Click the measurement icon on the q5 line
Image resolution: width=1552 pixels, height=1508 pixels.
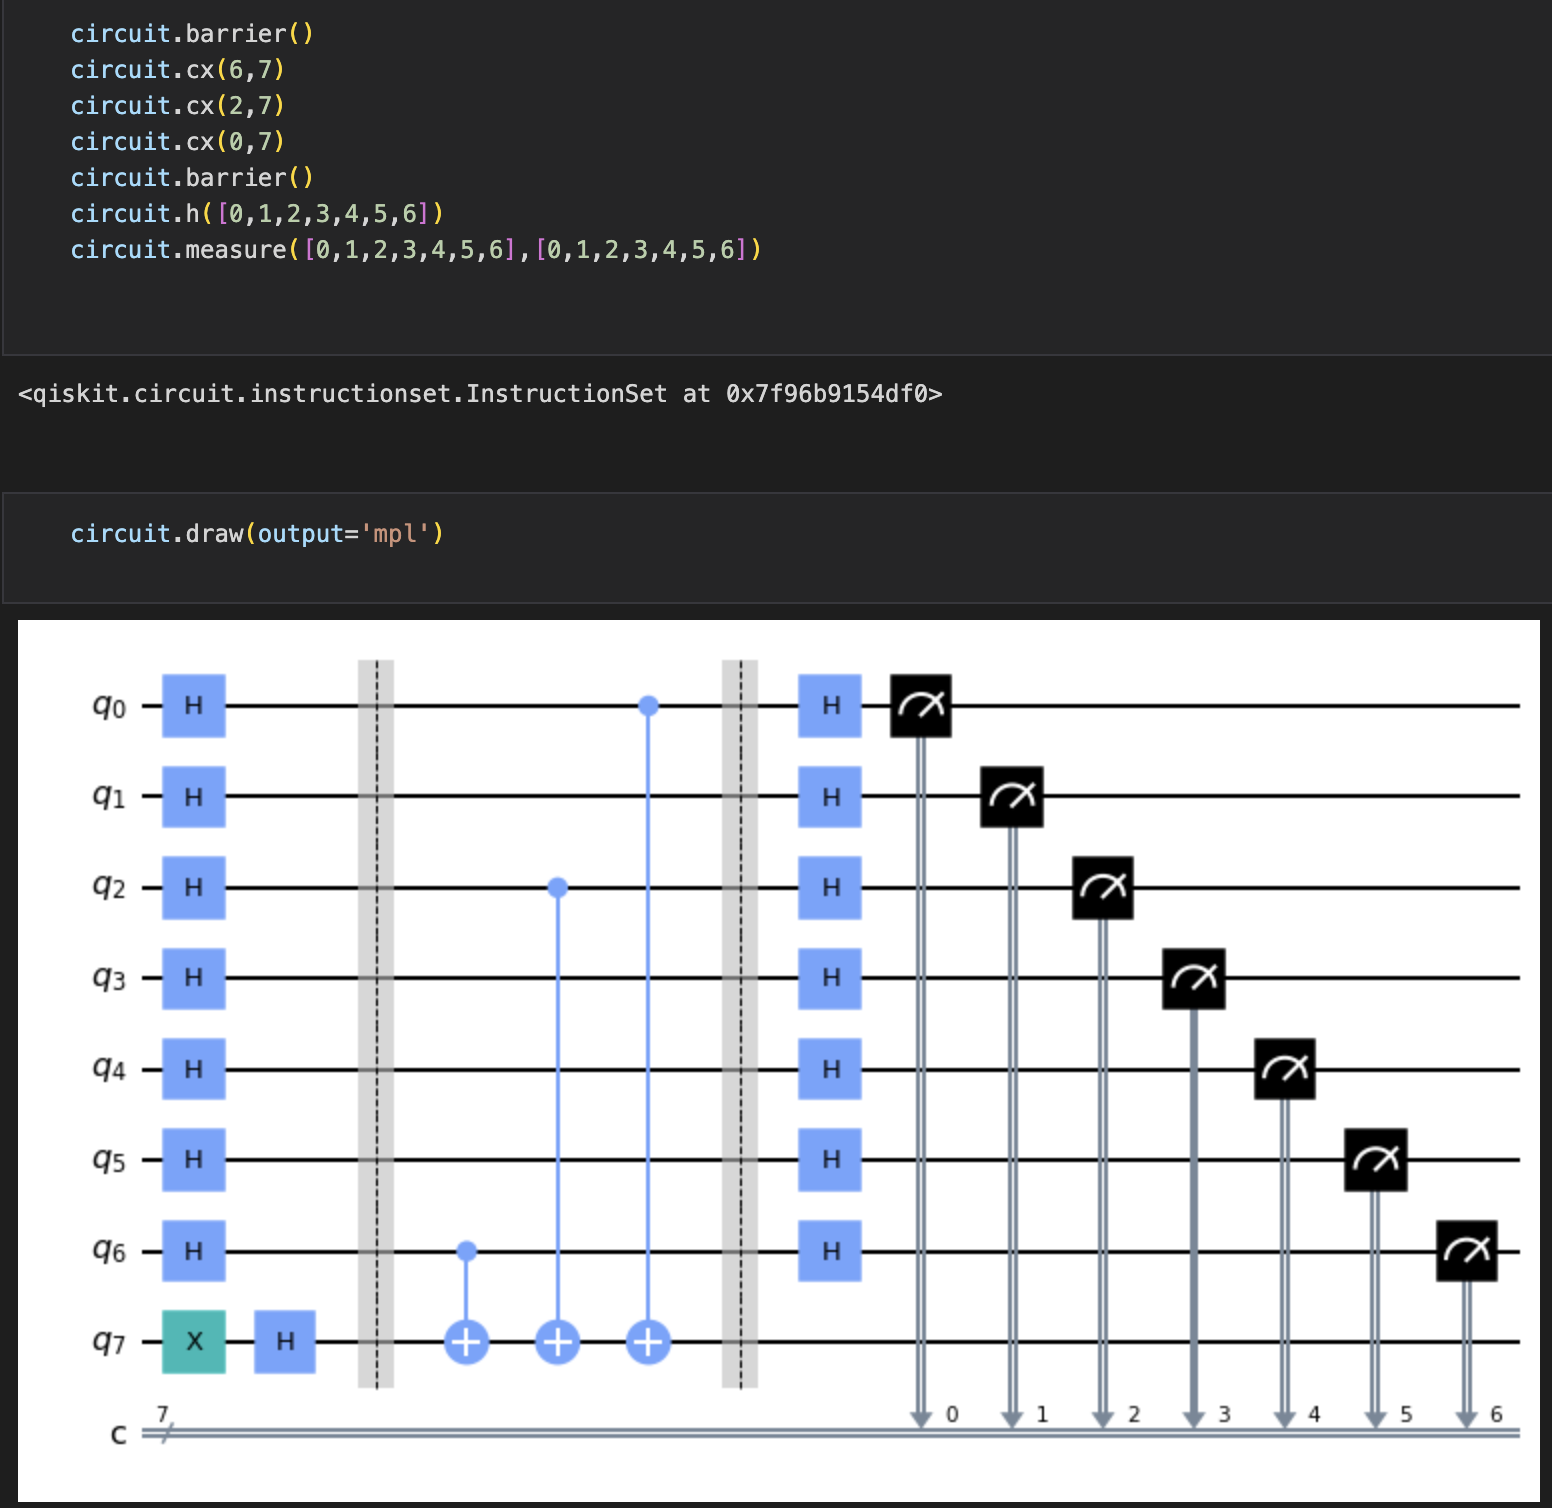pyautogui.click(x=1375, y=1160)
